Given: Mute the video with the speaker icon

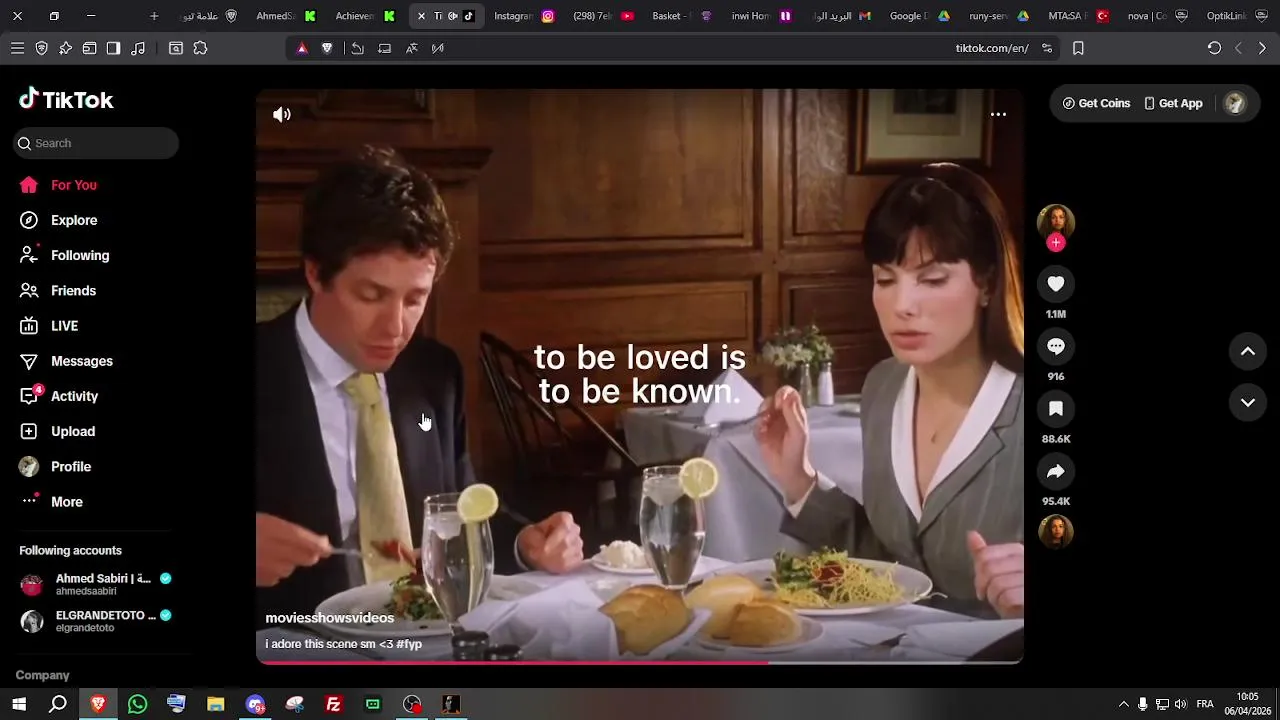Looking at the screenshot, I should tap(282, 115).
